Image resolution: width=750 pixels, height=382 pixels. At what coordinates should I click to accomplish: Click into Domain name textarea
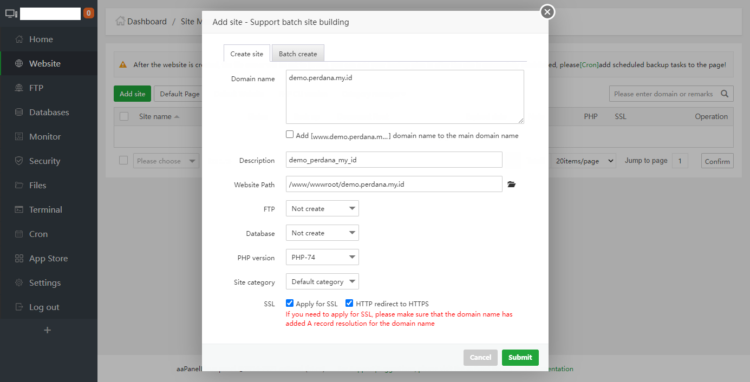pos(405,97)
